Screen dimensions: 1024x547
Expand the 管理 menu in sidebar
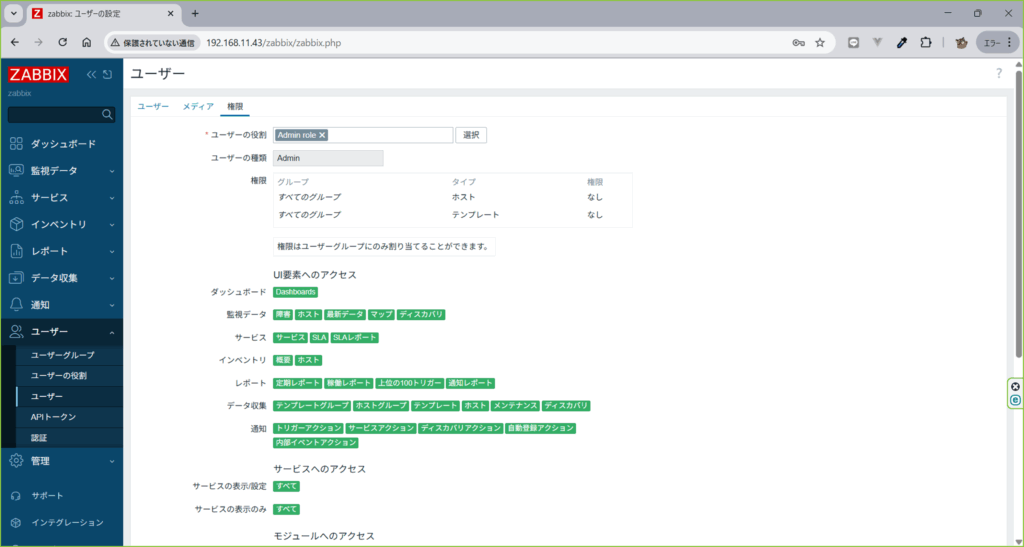[62, 461]
